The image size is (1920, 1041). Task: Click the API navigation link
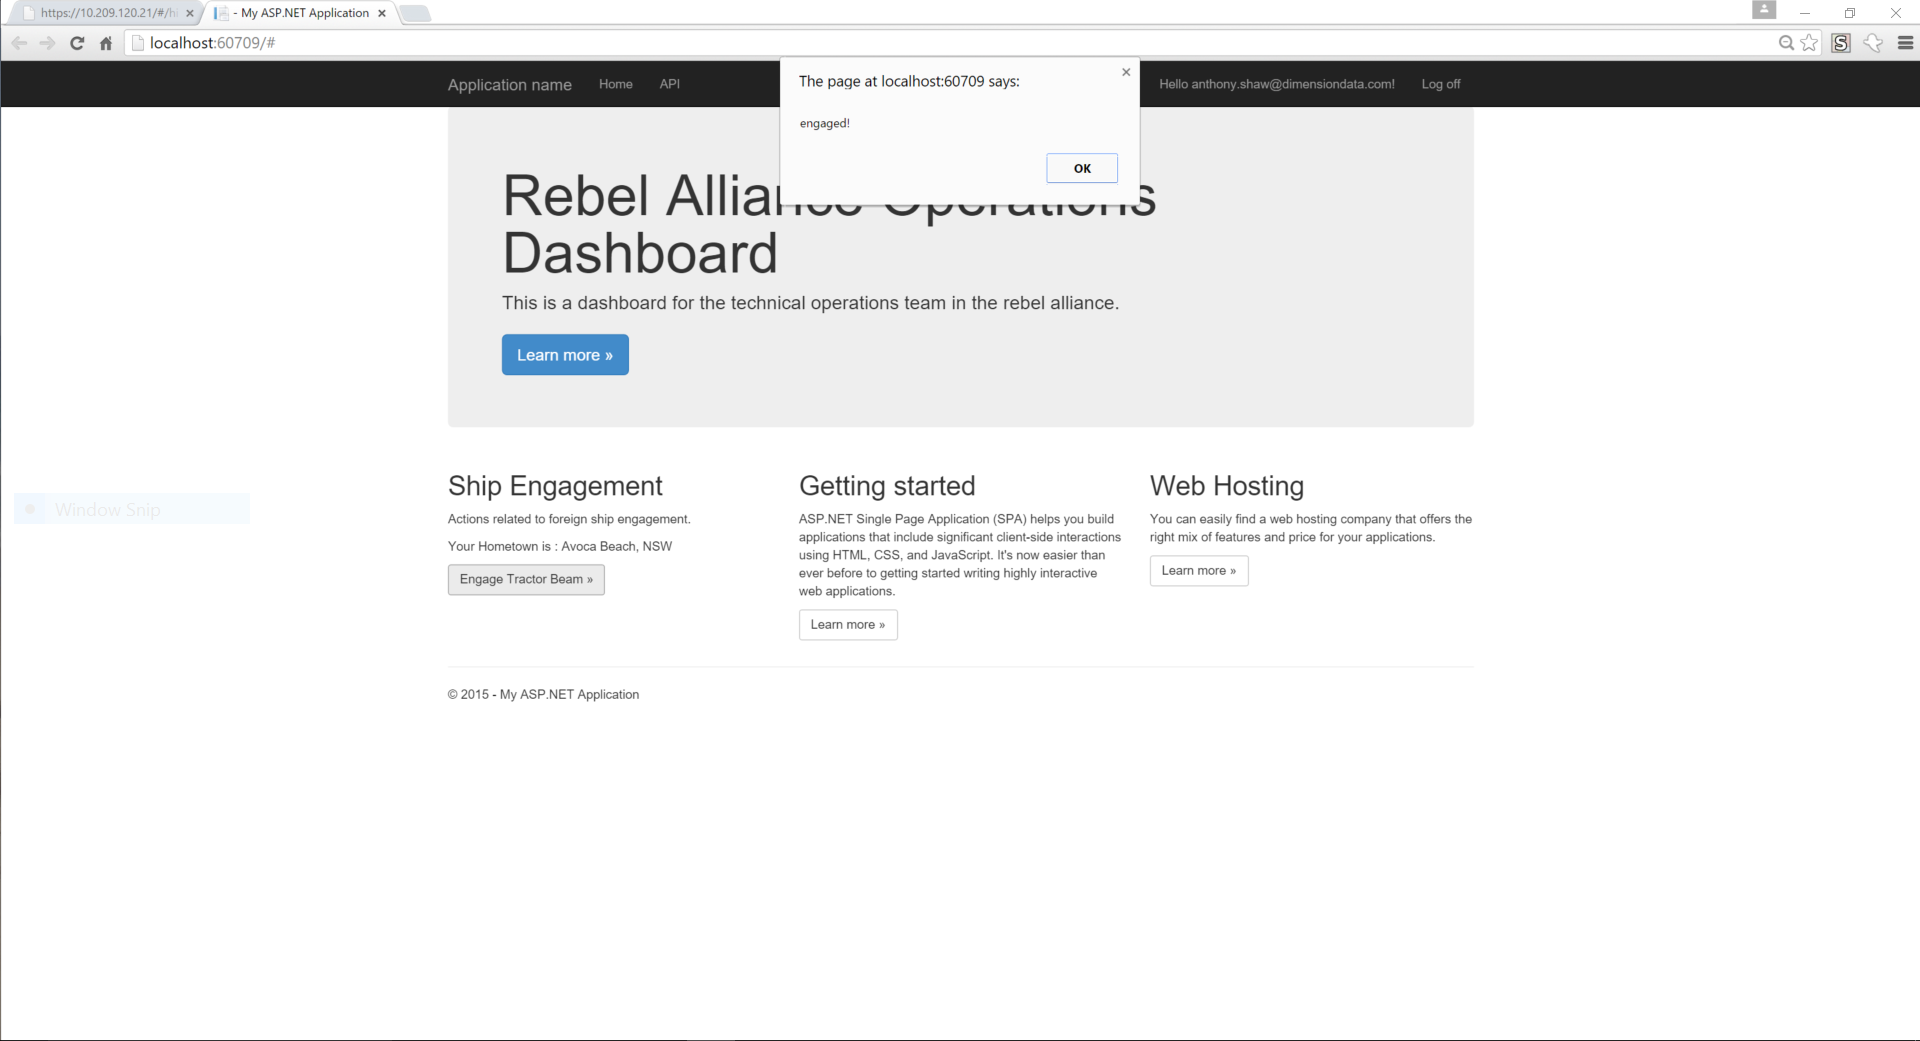(669, 84)
